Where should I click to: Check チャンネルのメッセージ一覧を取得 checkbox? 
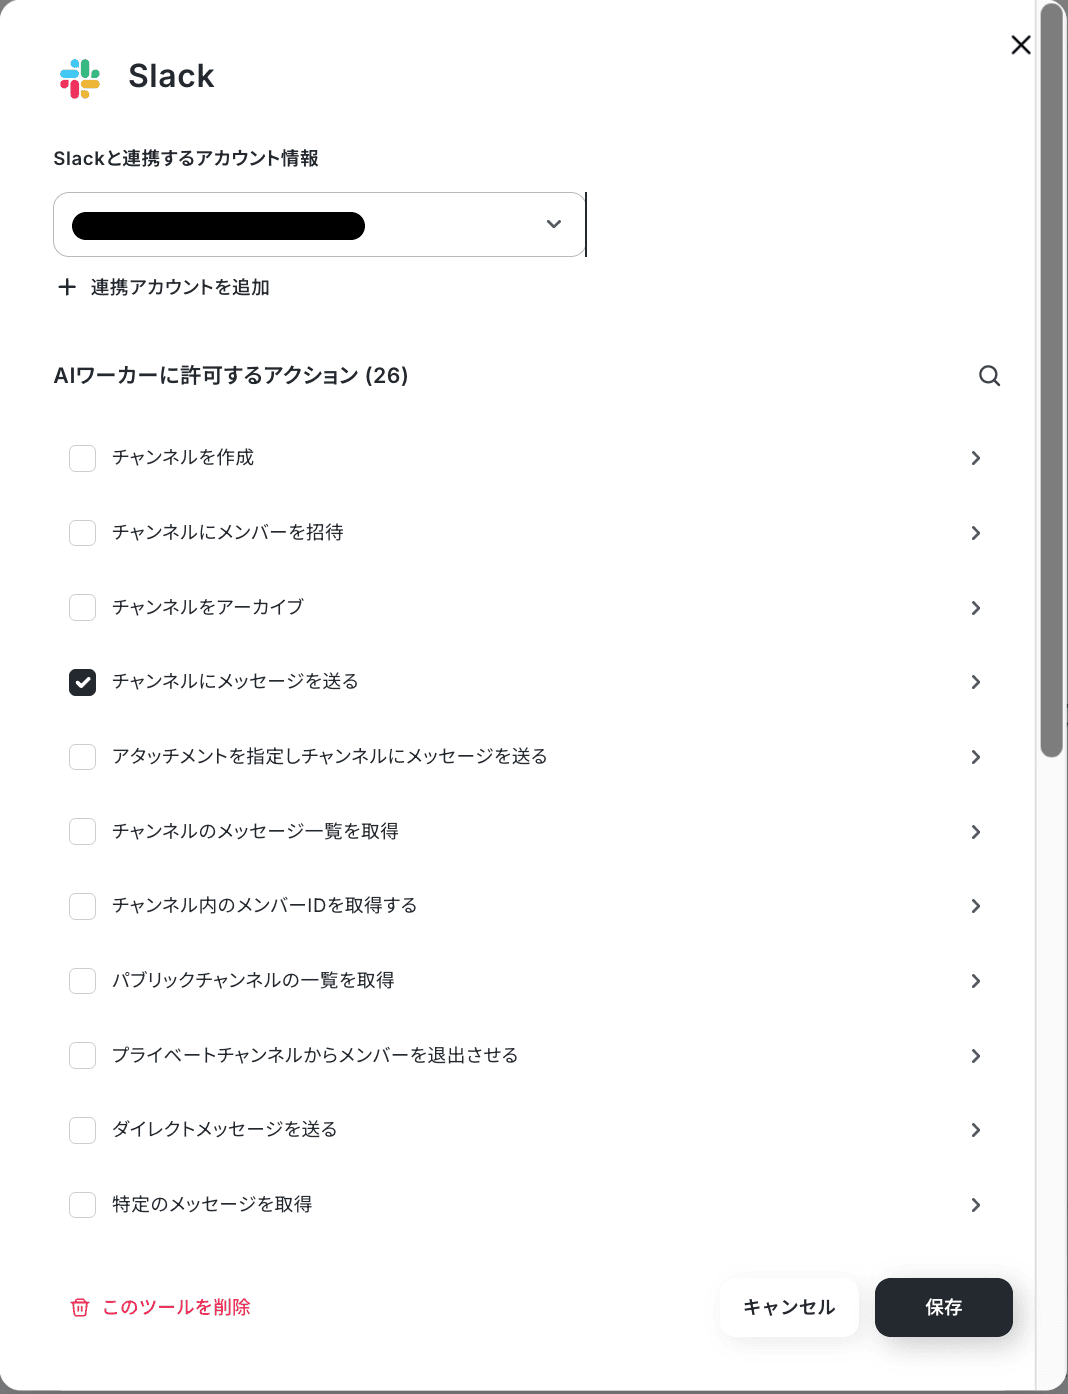[x=82, y=831]
